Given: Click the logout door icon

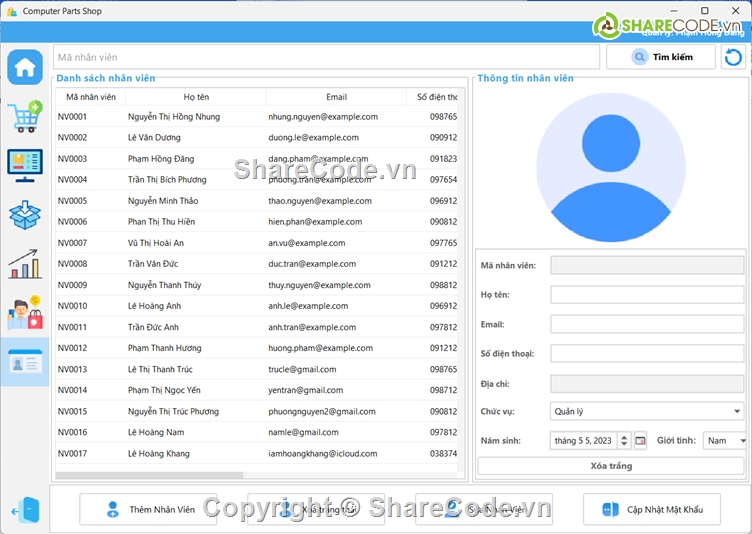Looking at the screenshot, I should pyautogui.click(x=25, y=510).
